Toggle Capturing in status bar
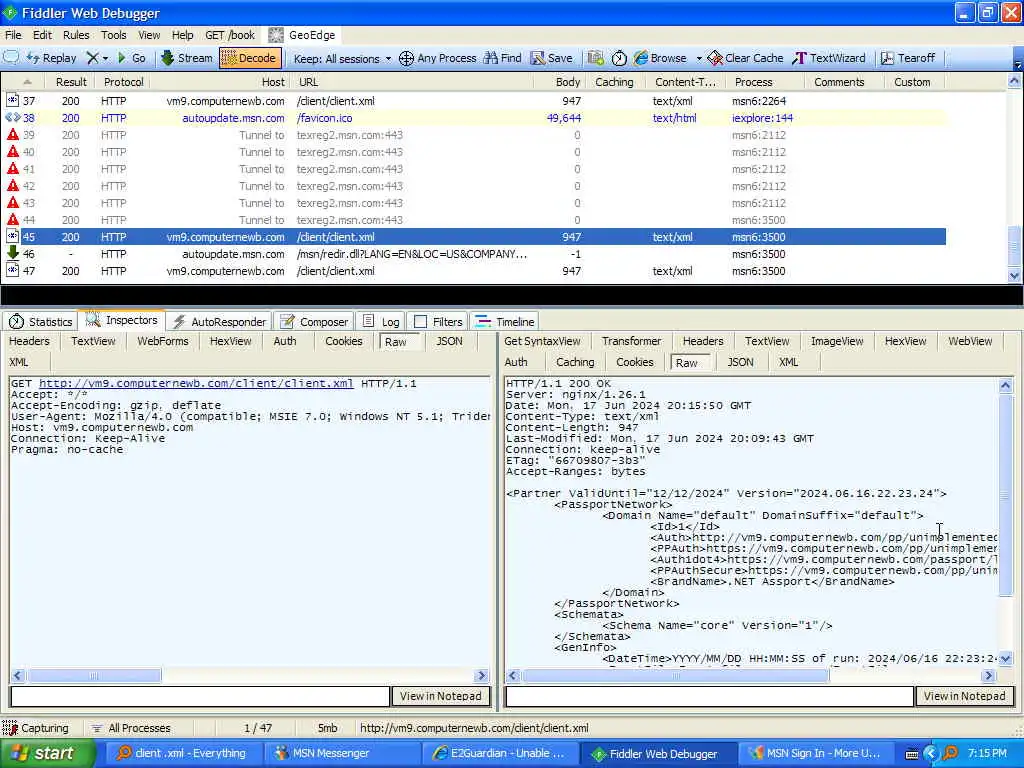This screenshot has width=1024, height=768. 35,728
